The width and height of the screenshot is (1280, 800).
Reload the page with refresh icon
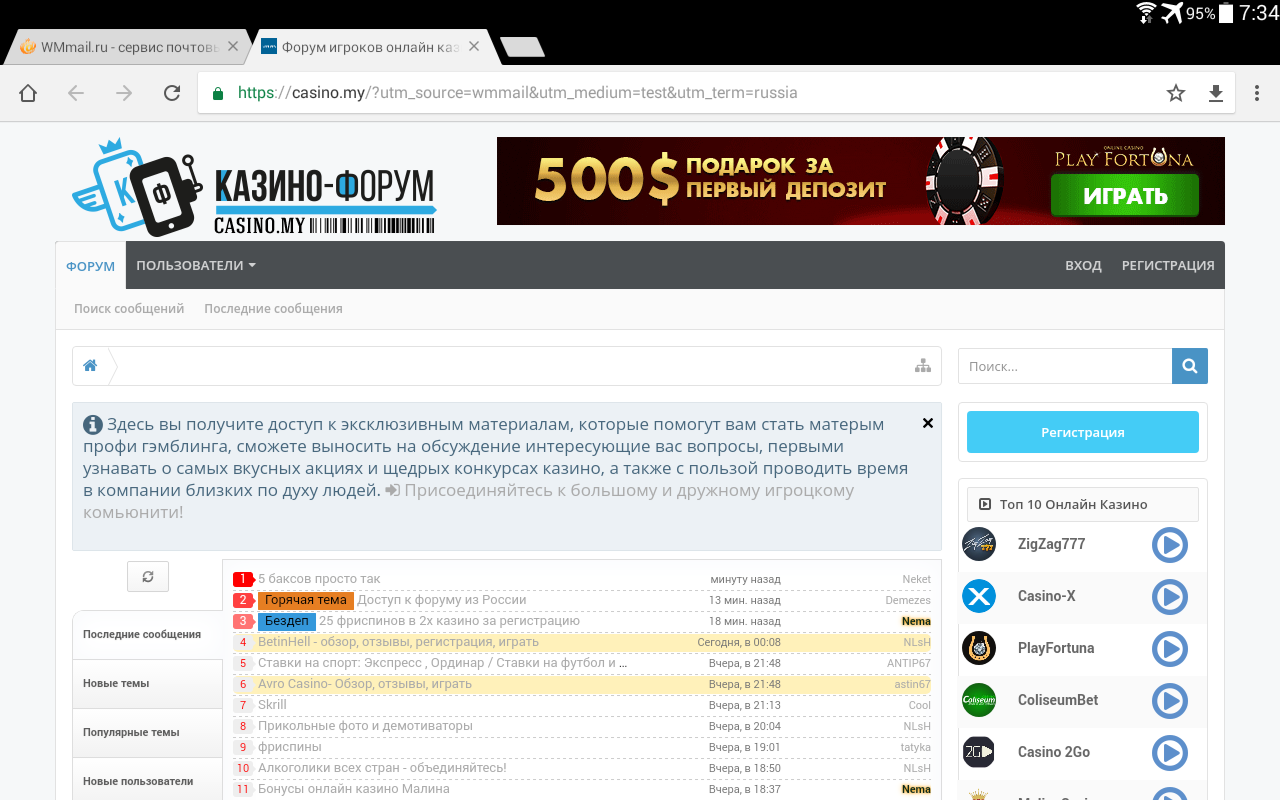tap(172, 93)
